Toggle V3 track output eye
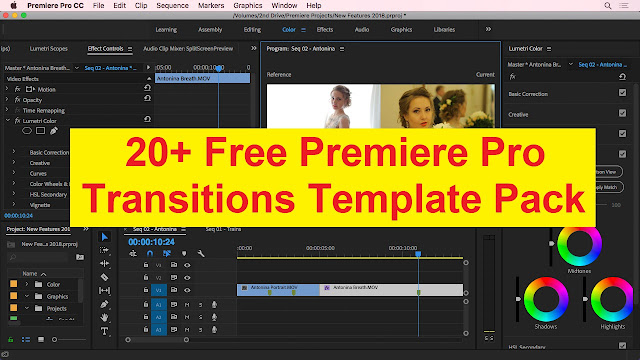Screen dimensions: 640x360 pos(187,265)
